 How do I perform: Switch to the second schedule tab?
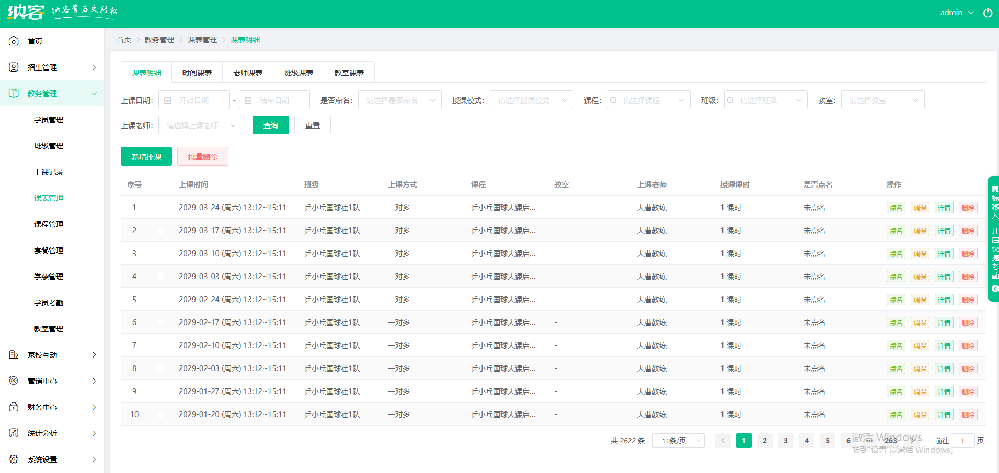(x=197, y=72)
